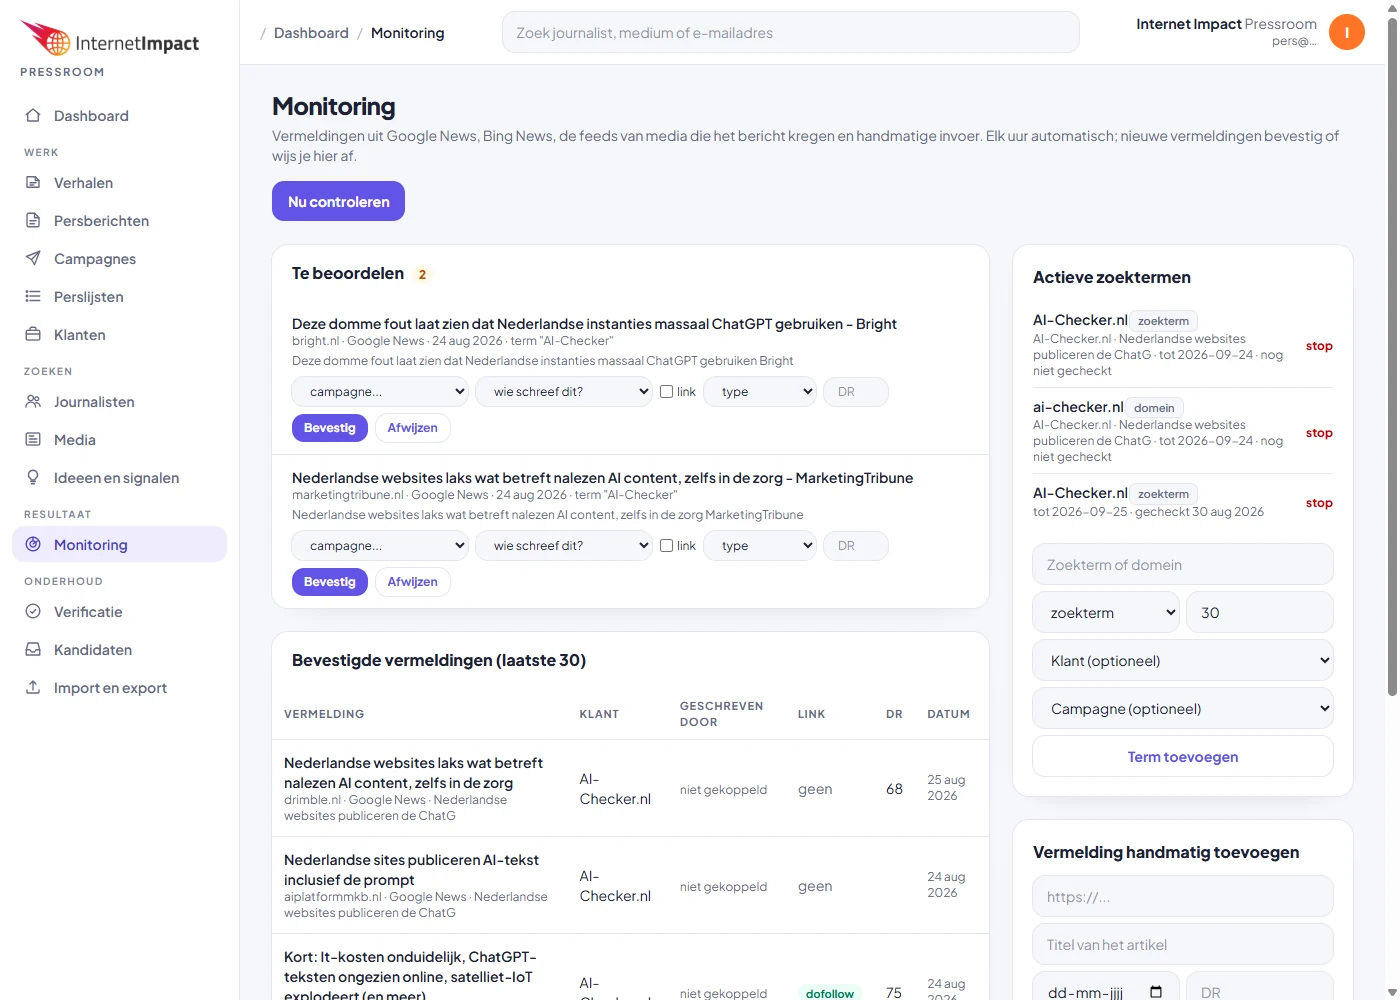Open campagne dropdown for MarketingTribune article
Viewport: 1400px width, 1000px height.
tap(381, 546)
